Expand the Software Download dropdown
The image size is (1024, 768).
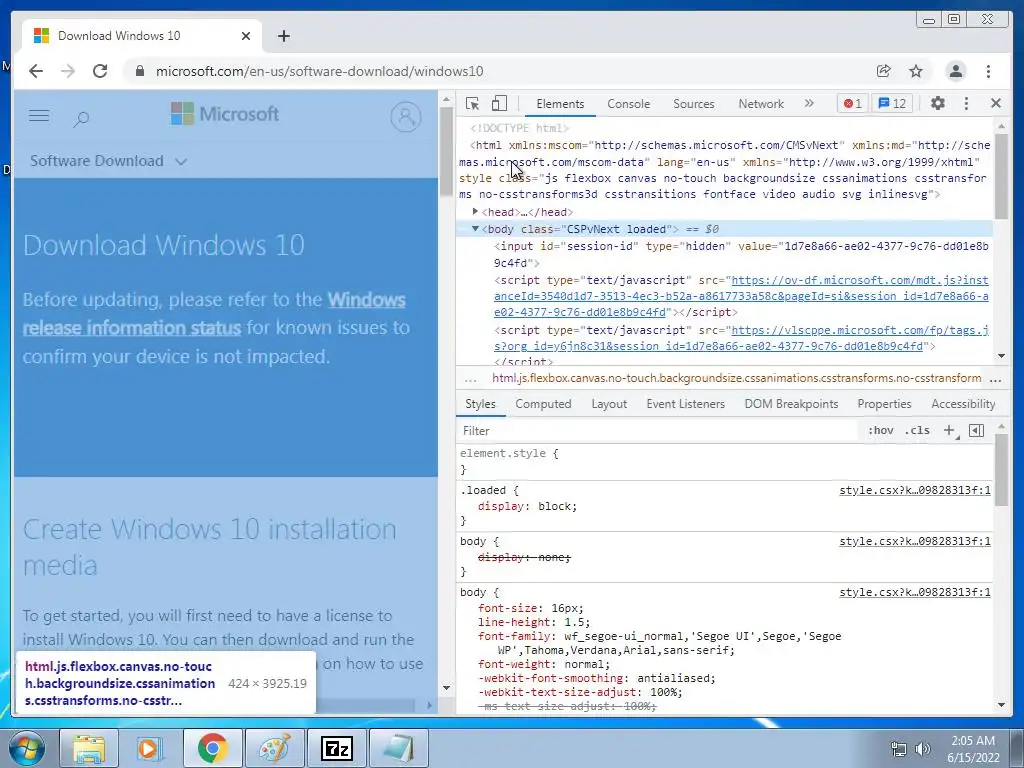pyautogui.click(x=108, y=161)
